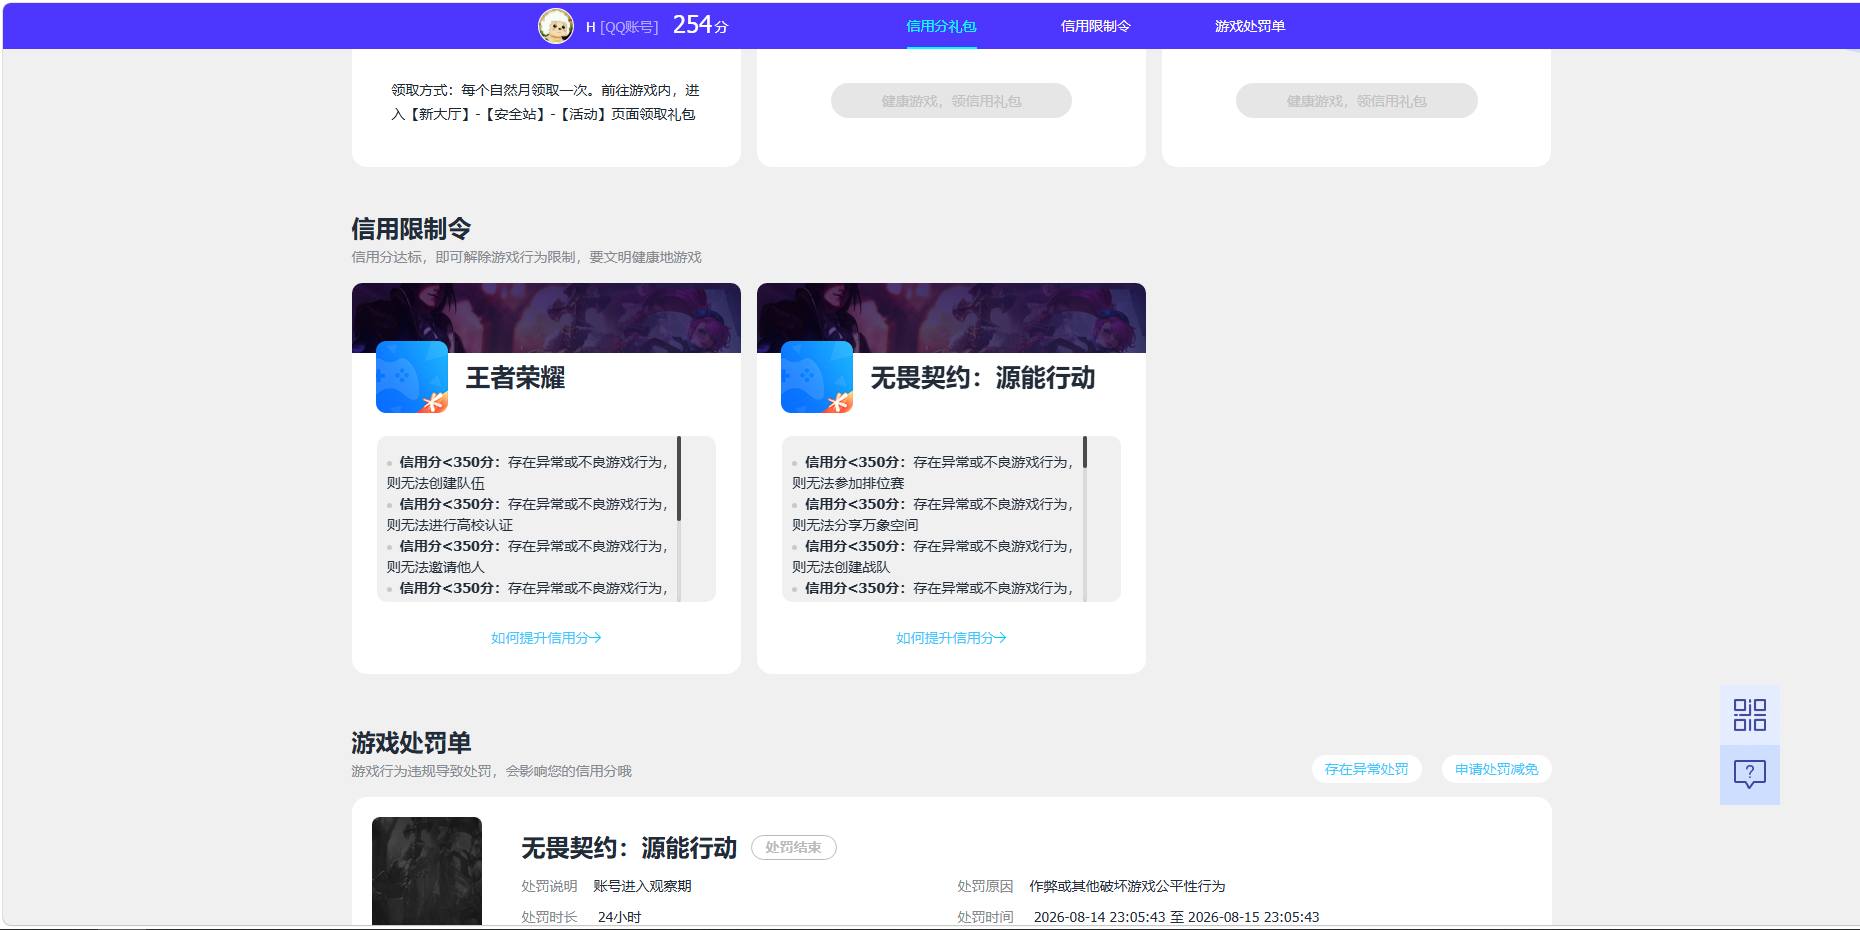
Task: Click the 254分 credit score
Action: (x=700, y=25)
